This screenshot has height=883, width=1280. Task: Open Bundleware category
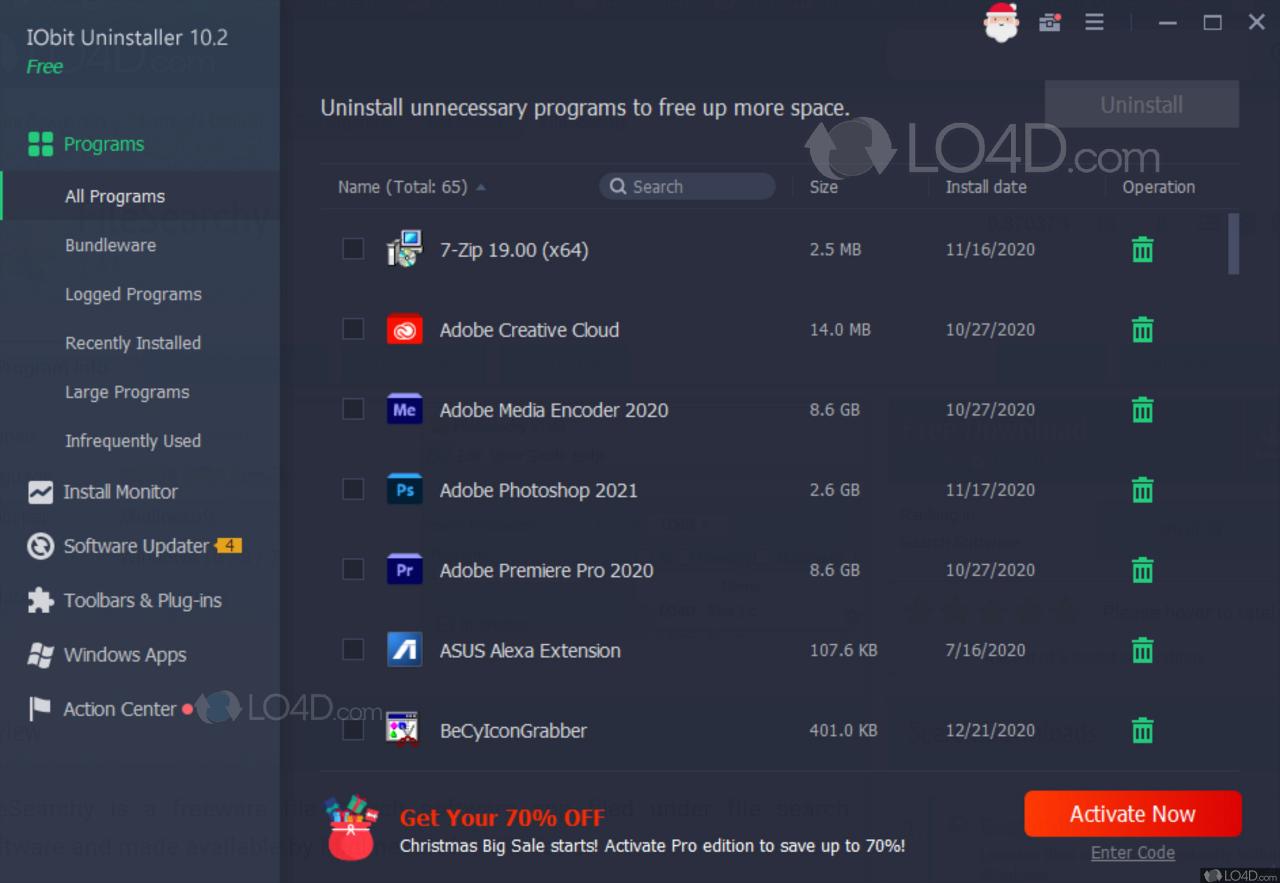(x=110, y=245)
